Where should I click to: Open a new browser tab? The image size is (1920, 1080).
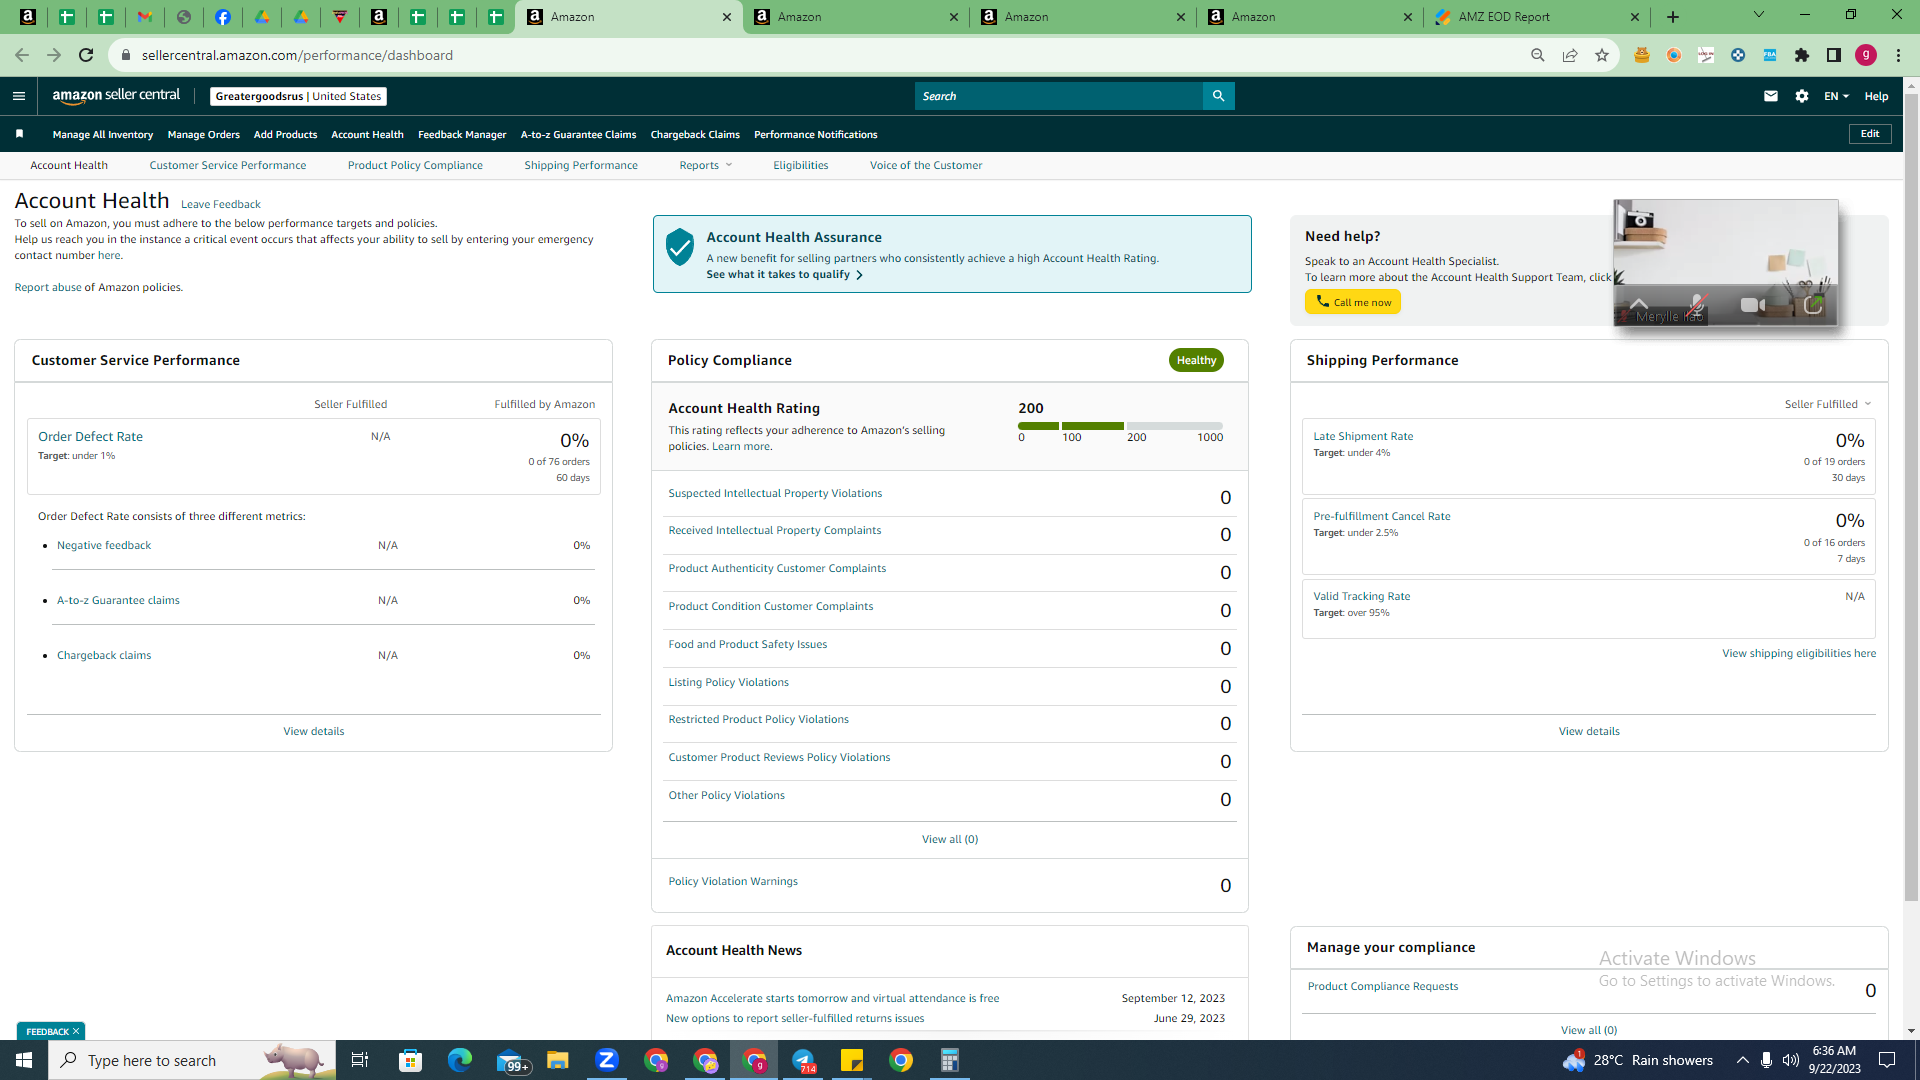1673,17
